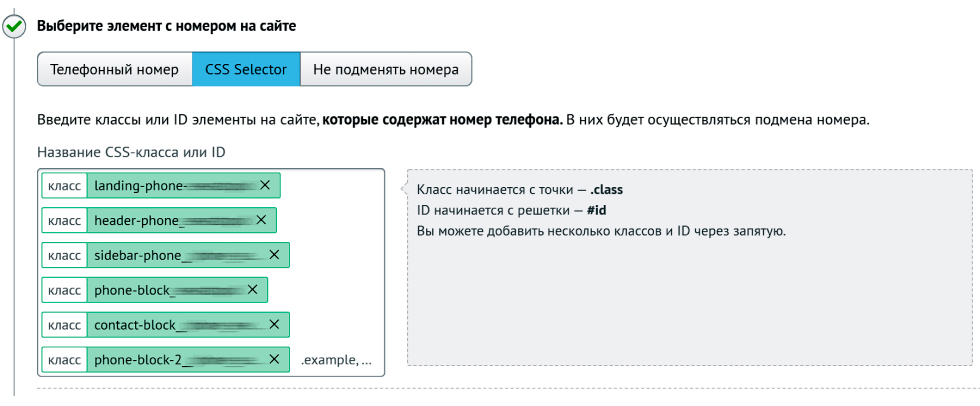The width and height of the screenshot is (980, 406).
Task: Select the Телефонный номер option
Action: [114, 69]
